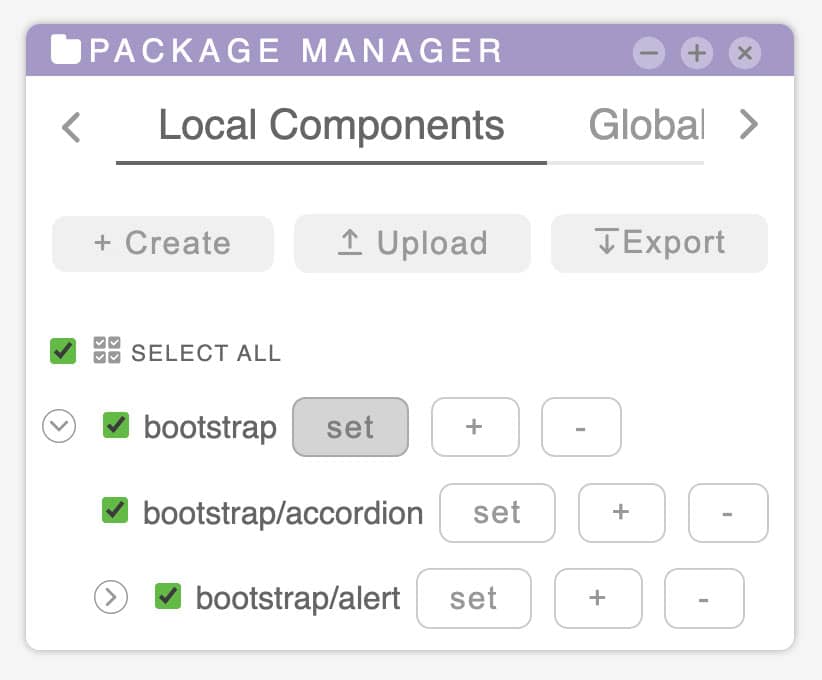Toggle the bootstrap/alert checkbox
Screen dimensions: 822x680
click(x=168, y=596)
